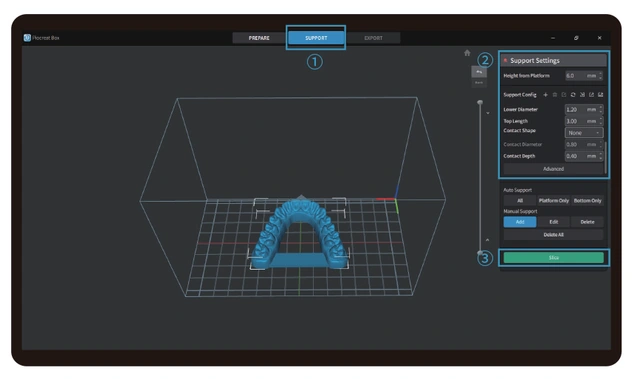The width and height of the screenshot is (640, 379).
Task: Choose Platform Only auto support
Action: [553, 201]
